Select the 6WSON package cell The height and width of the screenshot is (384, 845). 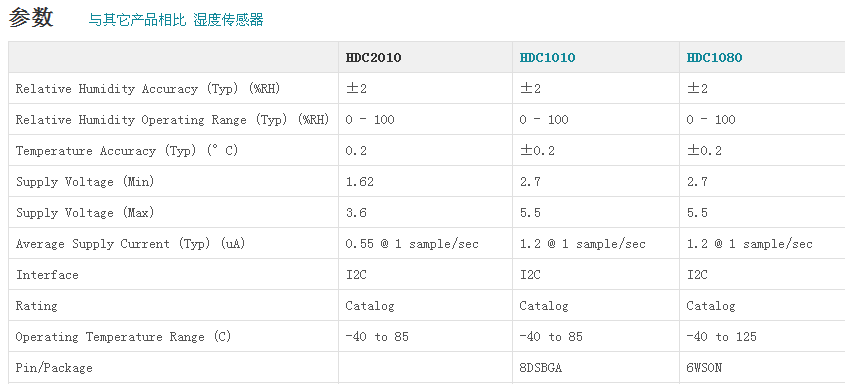[704, 368]
